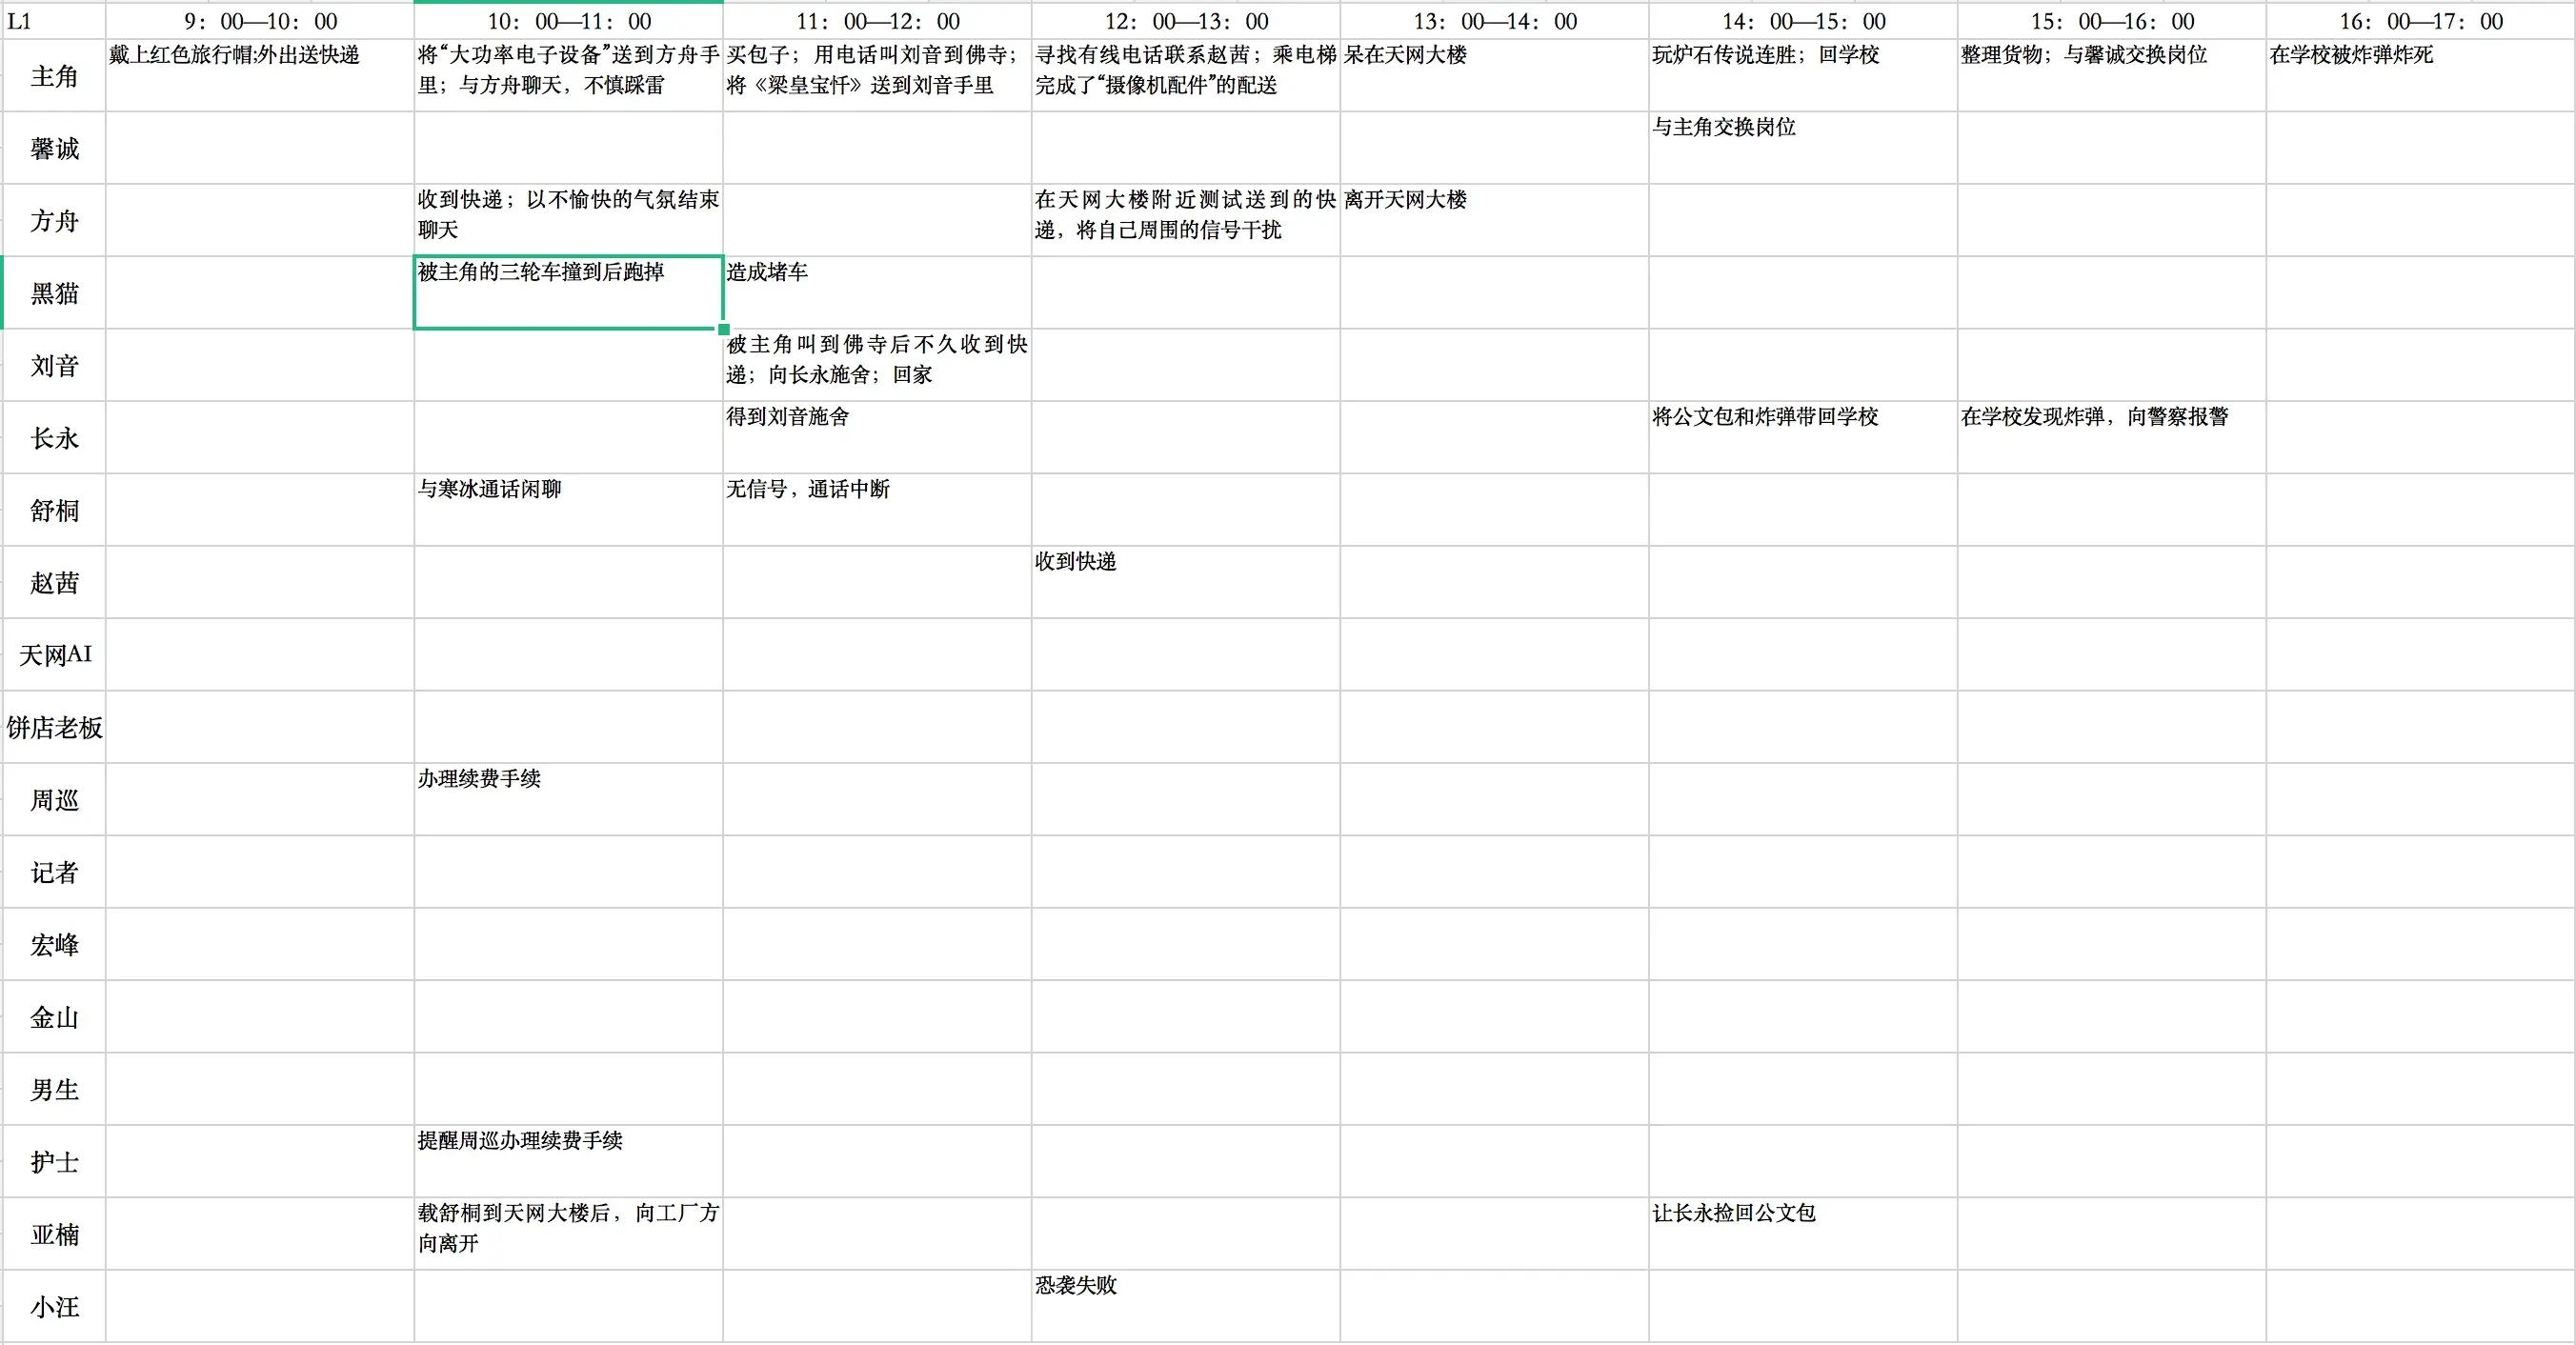Select the row label '记者'

54,872
